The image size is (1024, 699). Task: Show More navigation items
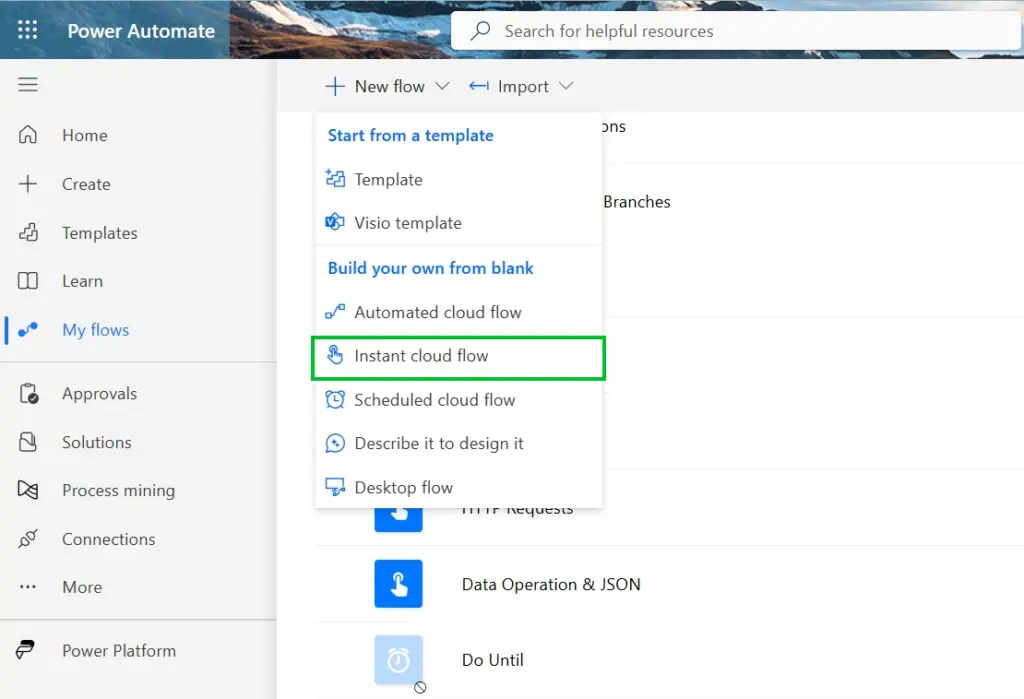[x=82, y=587]
